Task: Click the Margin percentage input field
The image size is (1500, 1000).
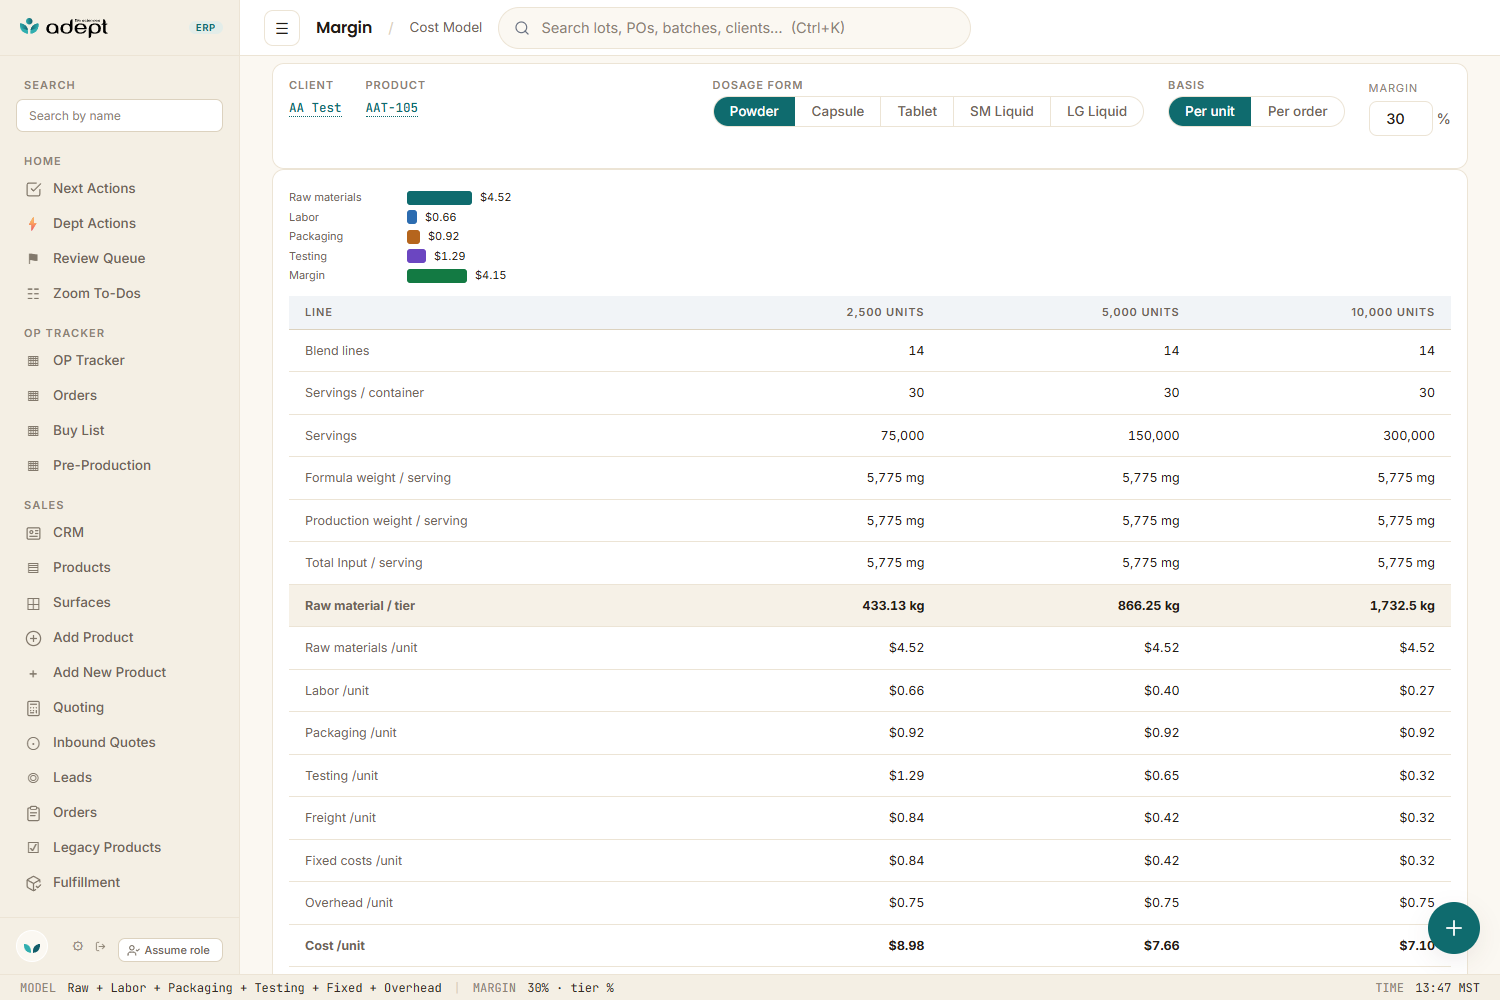Action: click(1400, 119)
